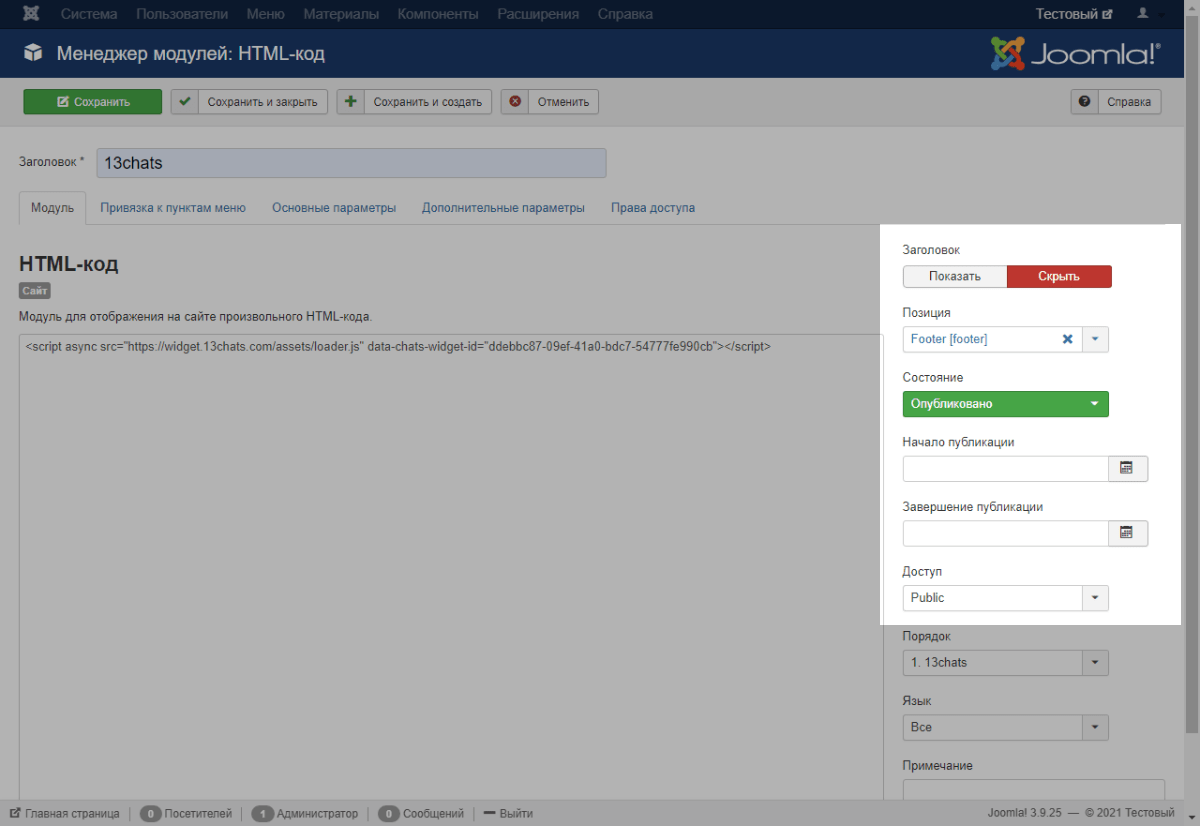Click the green Сохранить button
Image resolution: width=1200 pixels, height=826 pixels.
[x=92, y=101]
